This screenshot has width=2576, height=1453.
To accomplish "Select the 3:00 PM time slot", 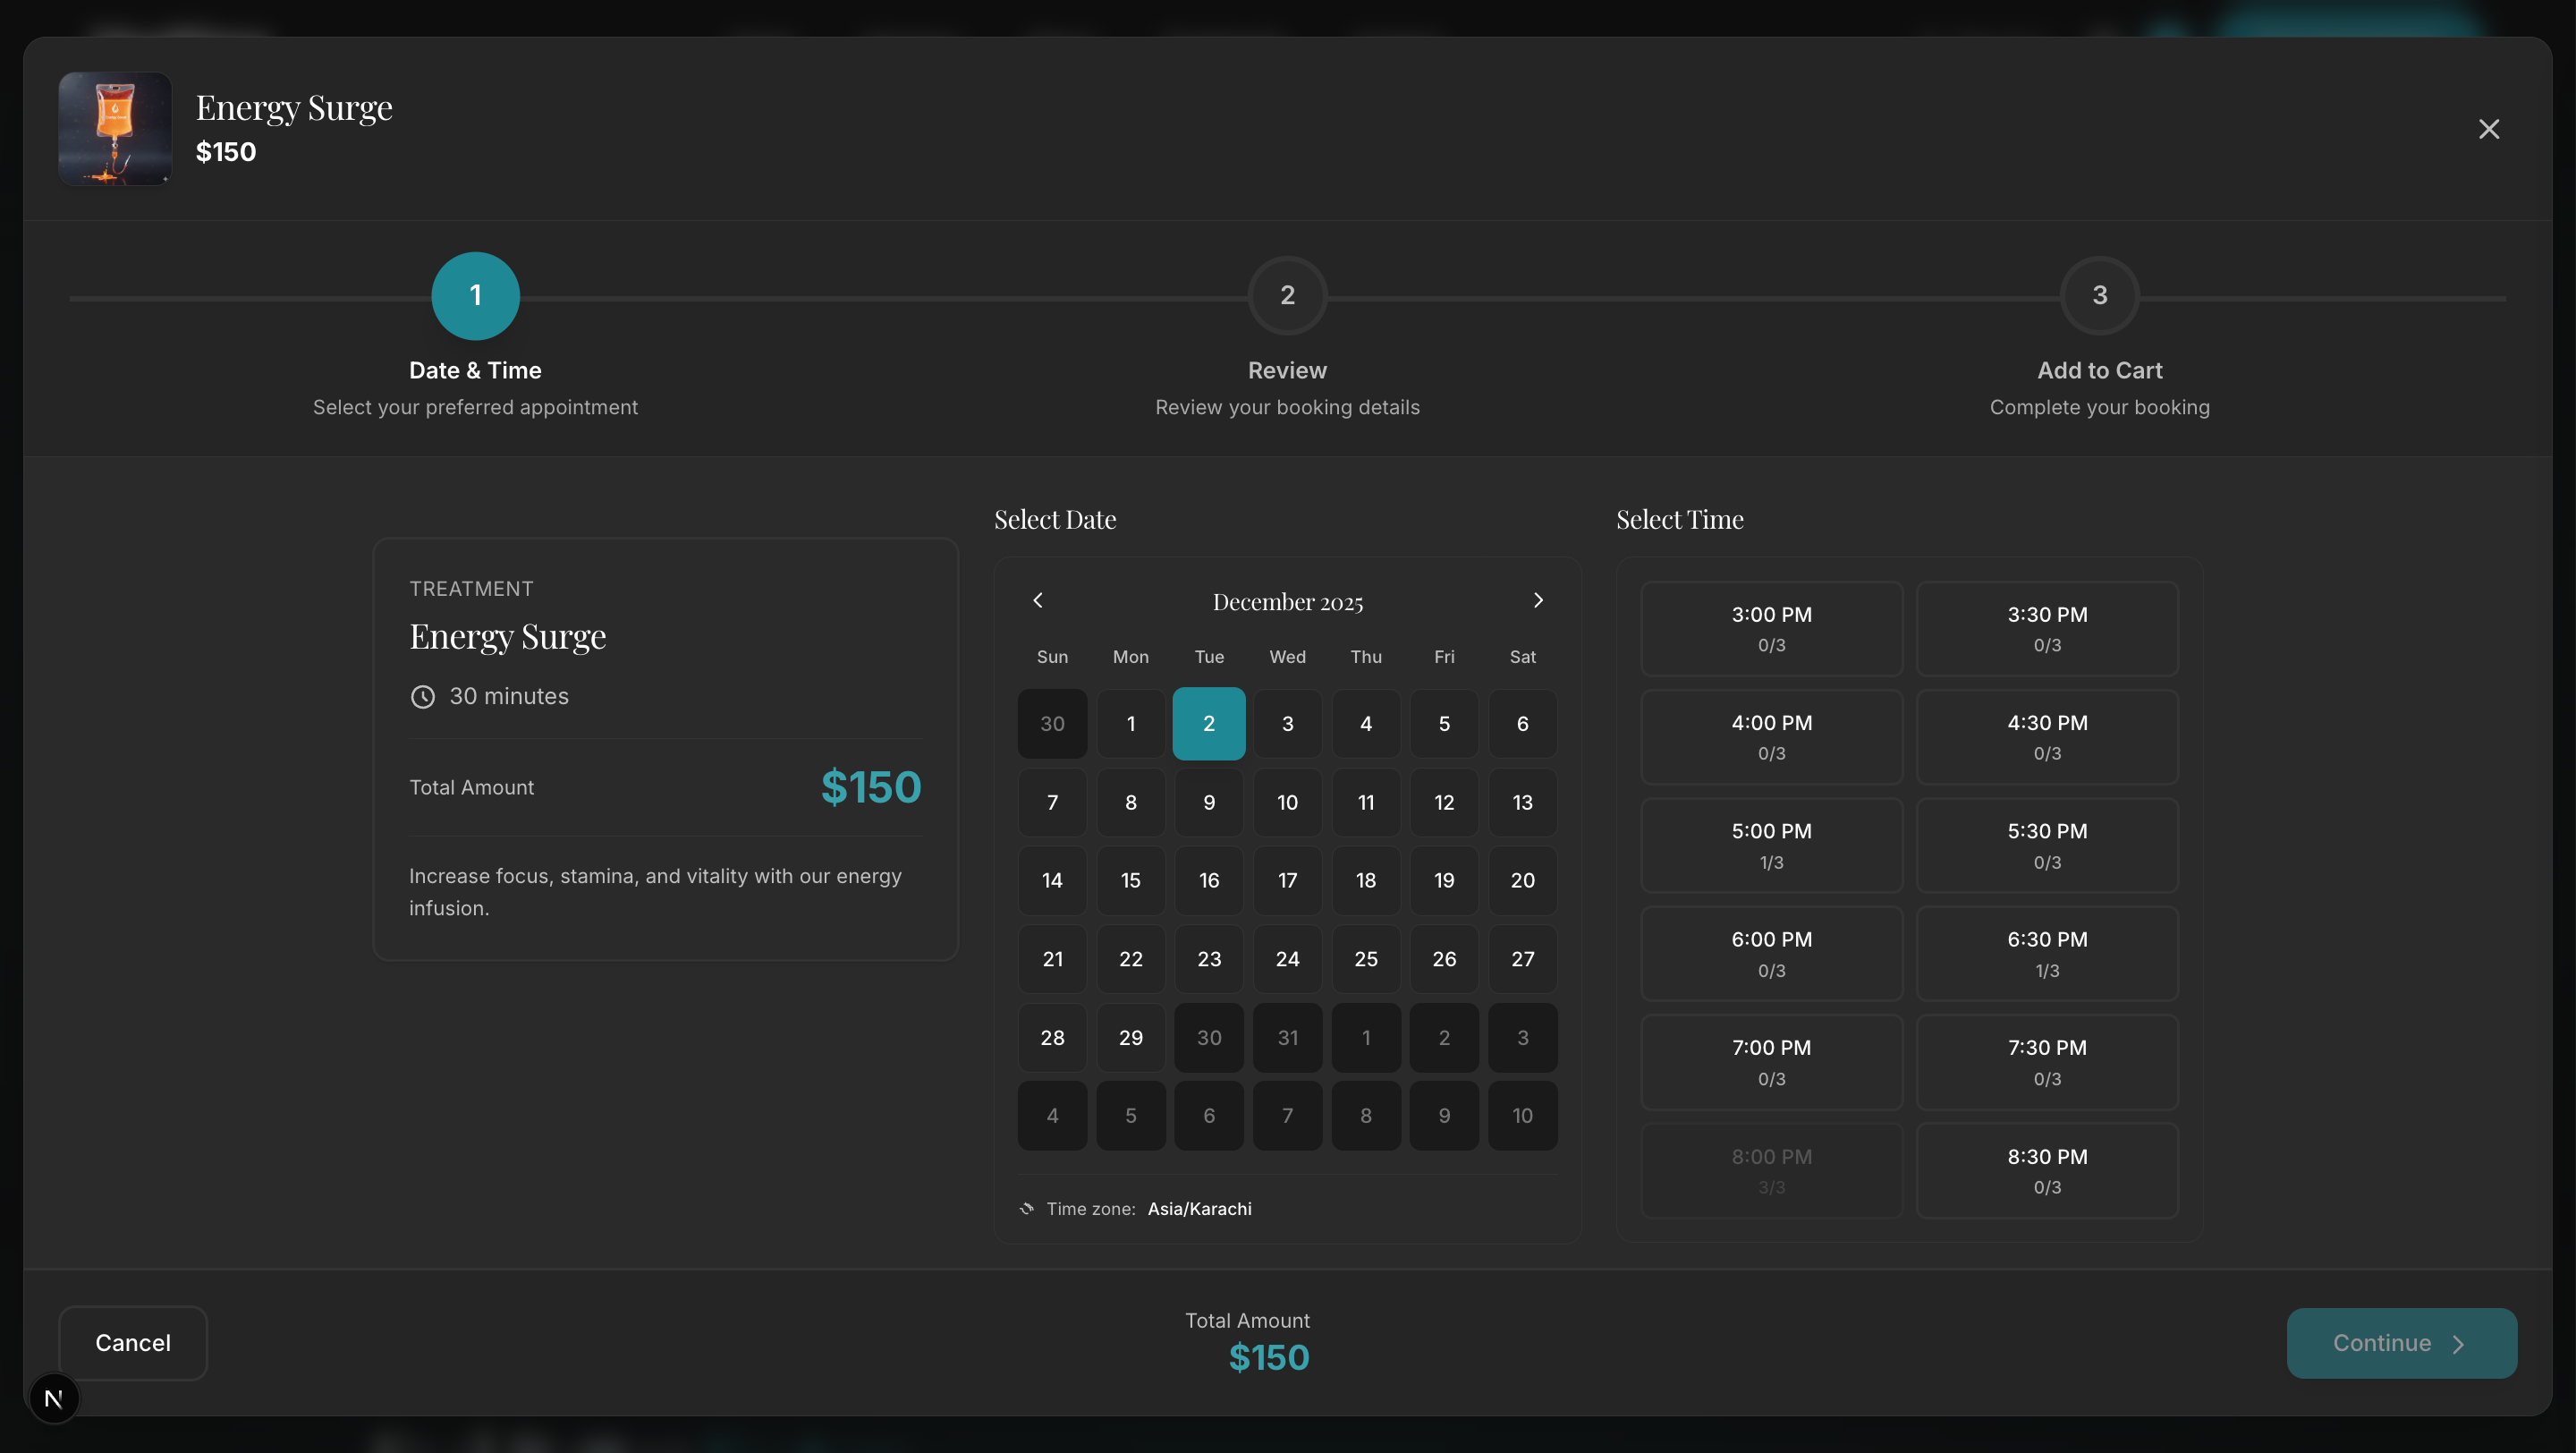I will [x=1771, y=628].
